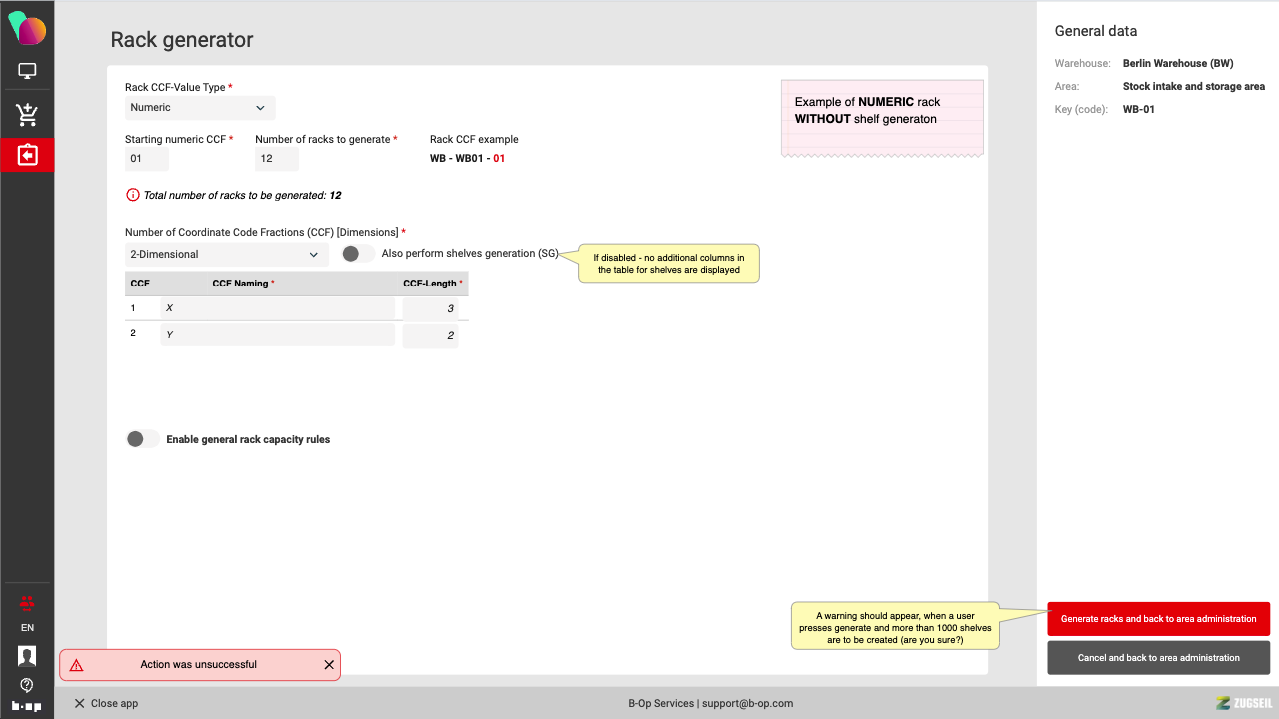Switch language via EN menu item
The image size is (1279, 719).
27,628
